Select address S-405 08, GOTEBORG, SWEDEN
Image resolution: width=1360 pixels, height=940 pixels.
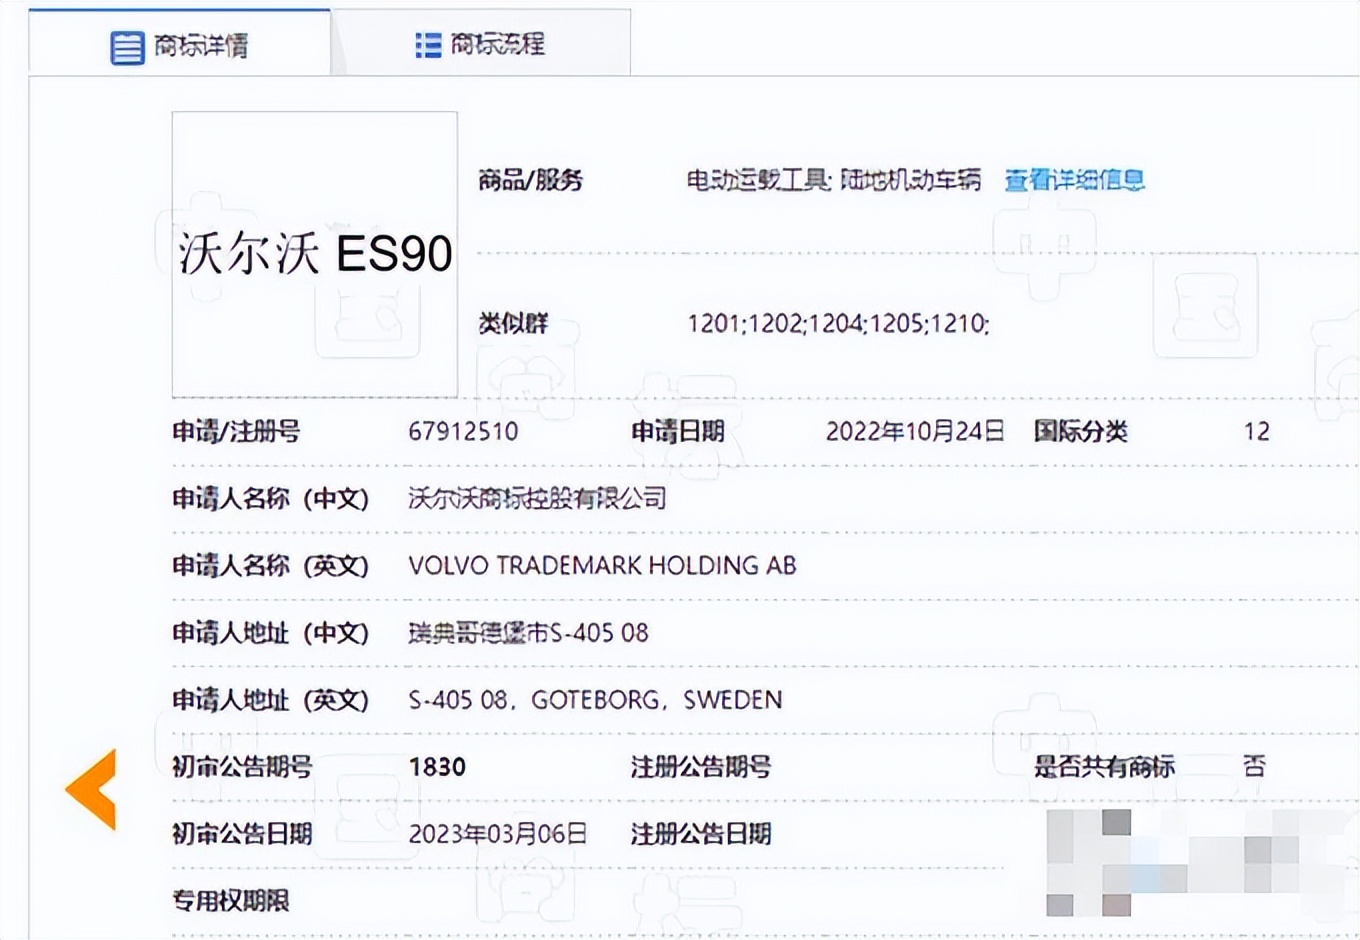click(595, 700)
